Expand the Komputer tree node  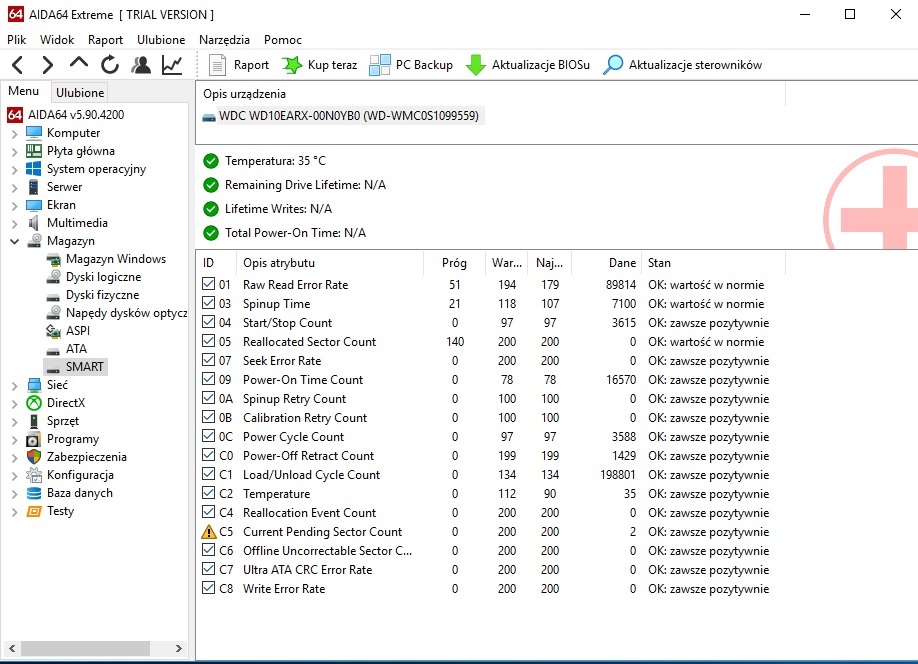tap(15, 134)
